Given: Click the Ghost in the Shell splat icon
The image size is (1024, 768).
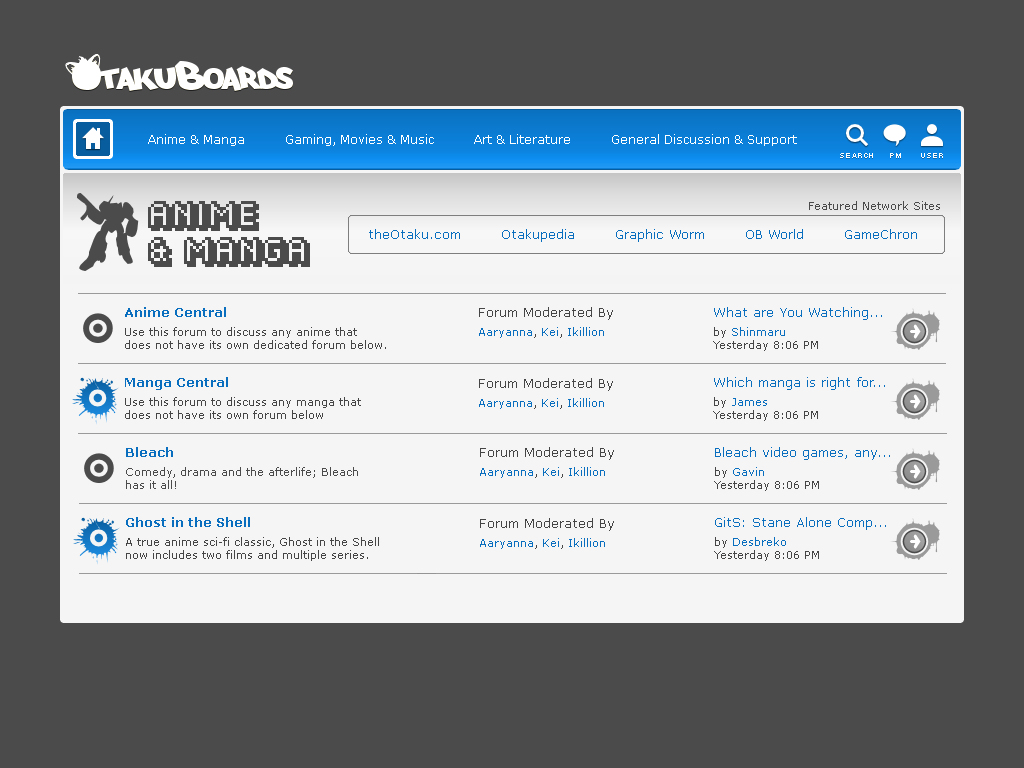Looking at the screenshot, I should pos(97,539).
